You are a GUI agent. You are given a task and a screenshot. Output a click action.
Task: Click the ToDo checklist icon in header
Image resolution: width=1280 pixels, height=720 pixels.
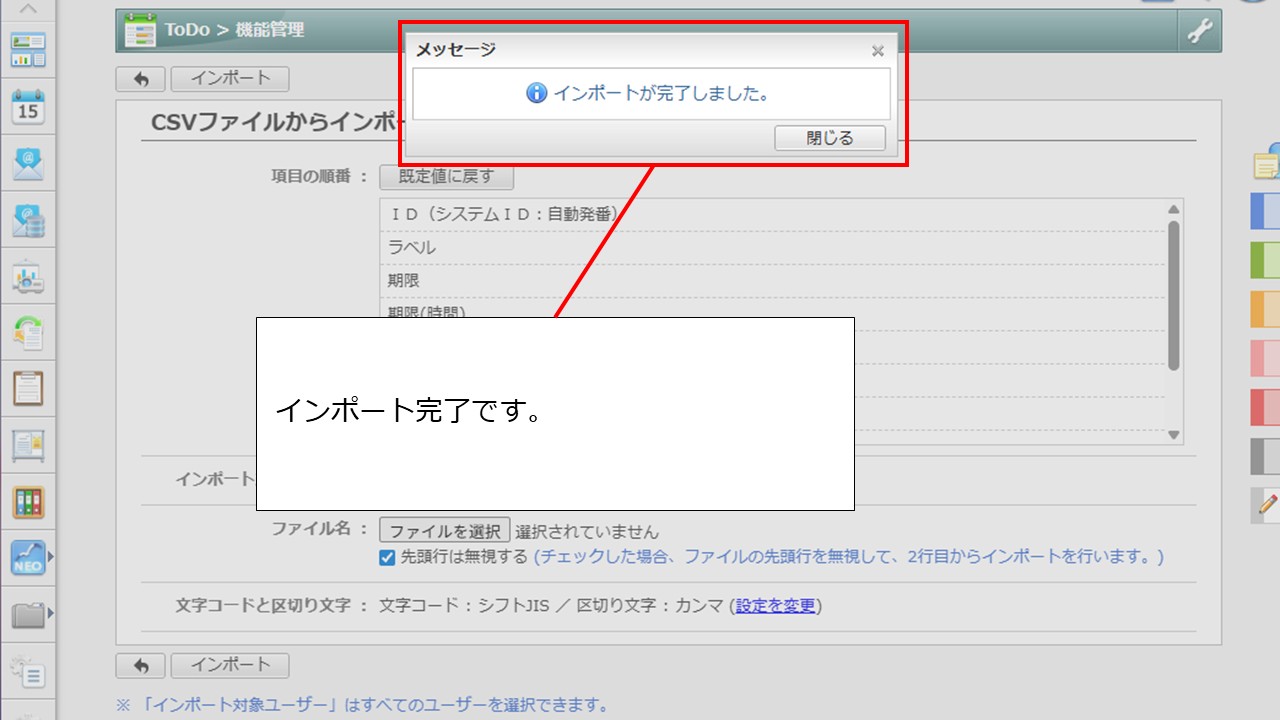(x=140, y=30)
